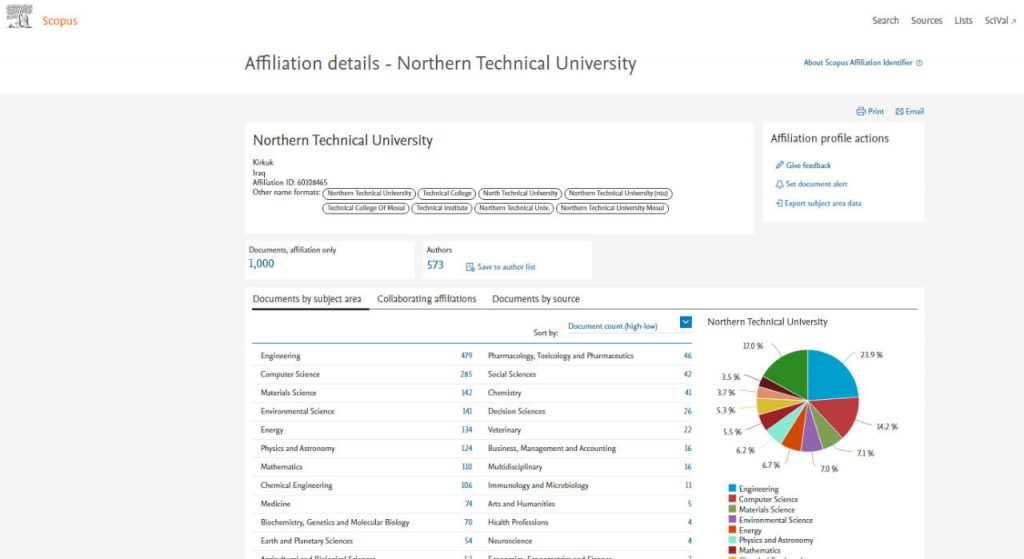Open the Search menu item
1024x559 pixels.
(x=886, y=21)
